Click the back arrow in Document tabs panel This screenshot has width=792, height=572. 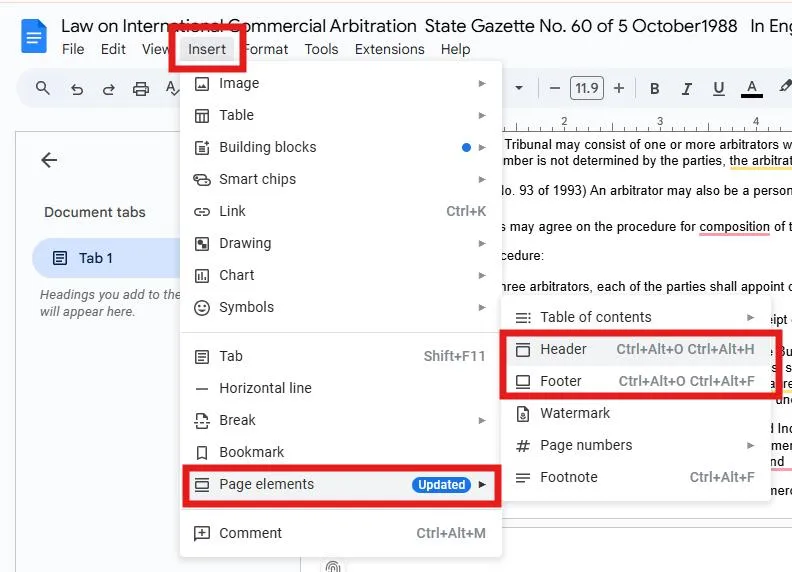(49, 160)
